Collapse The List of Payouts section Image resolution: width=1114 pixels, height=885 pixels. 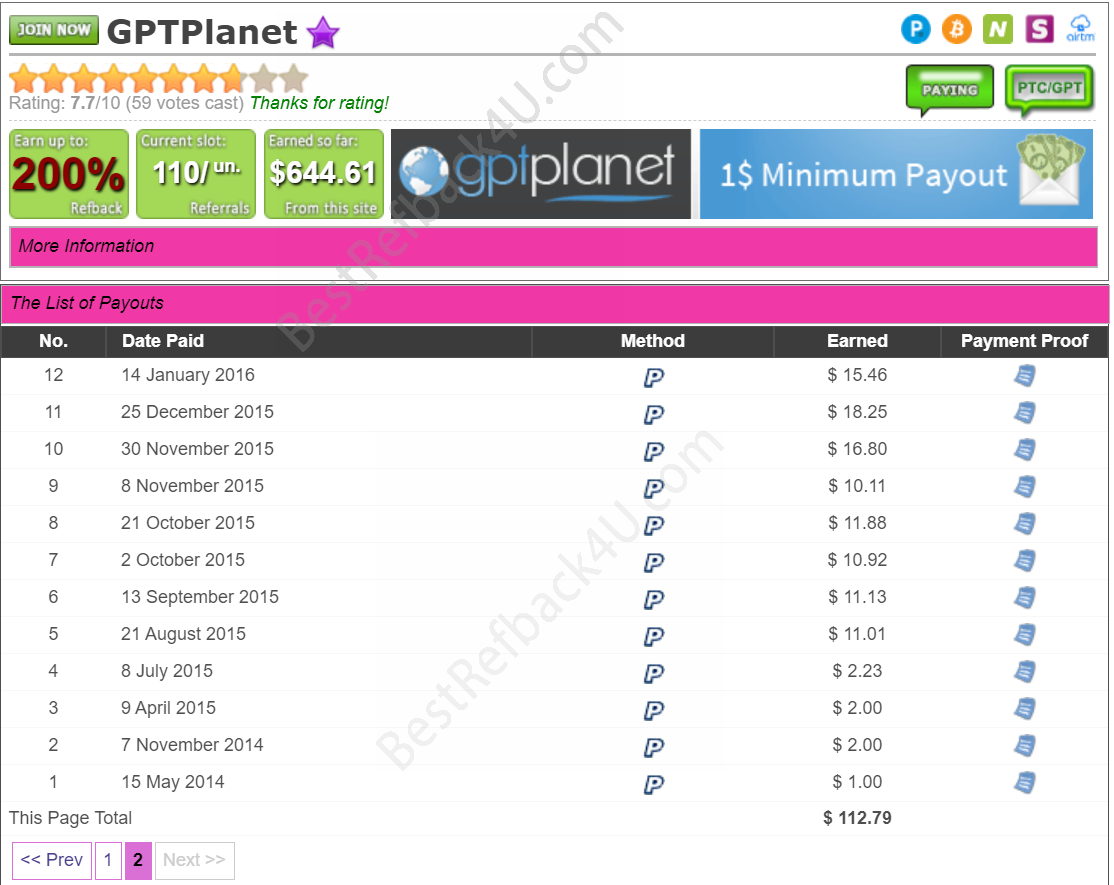click(x=555, y=303)
